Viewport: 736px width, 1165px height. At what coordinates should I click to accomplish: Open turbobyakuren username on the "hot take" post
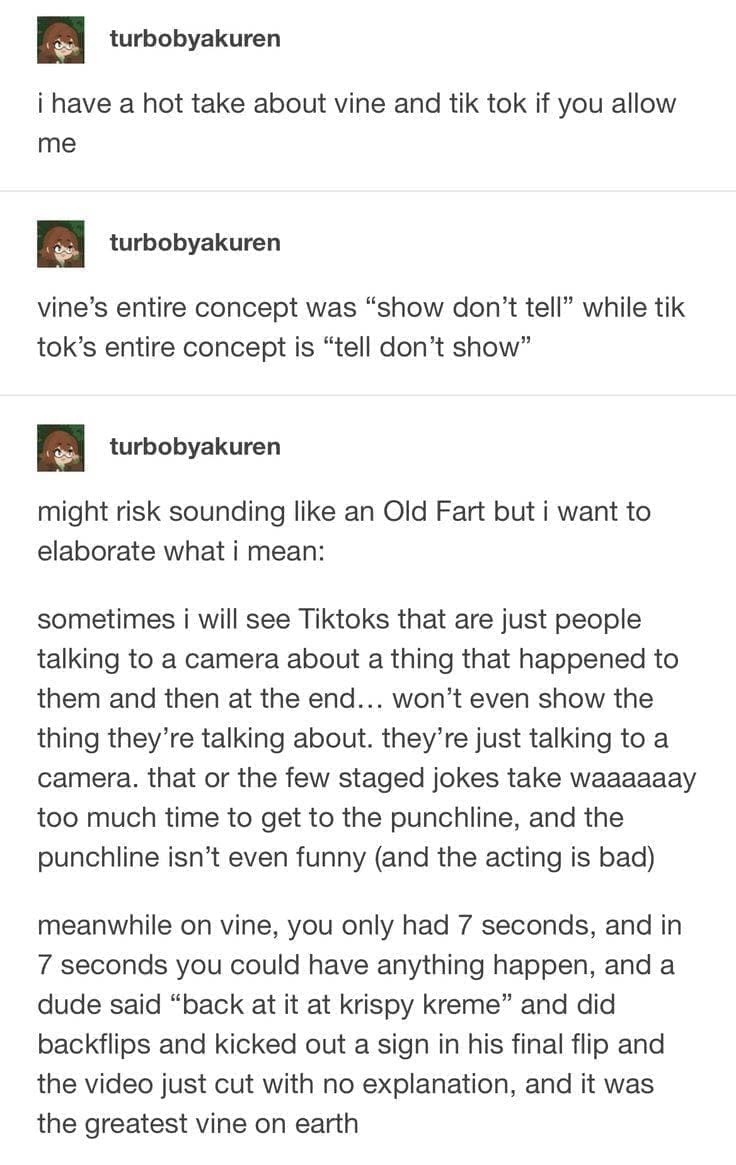pyautogui.click(x=194, y=39)
